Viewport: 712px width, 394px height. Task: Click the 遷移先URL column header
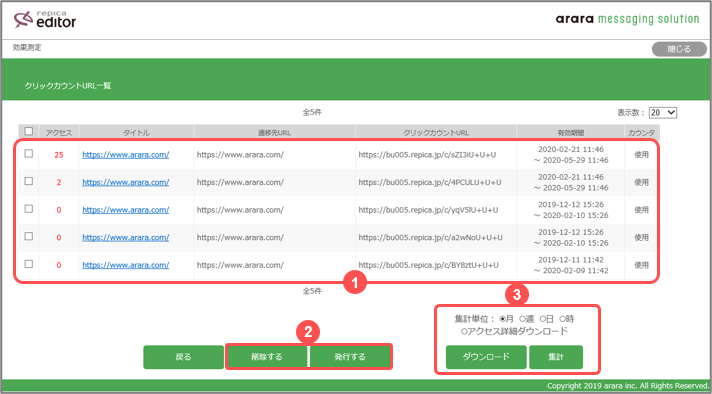click(x=275, y=133)
